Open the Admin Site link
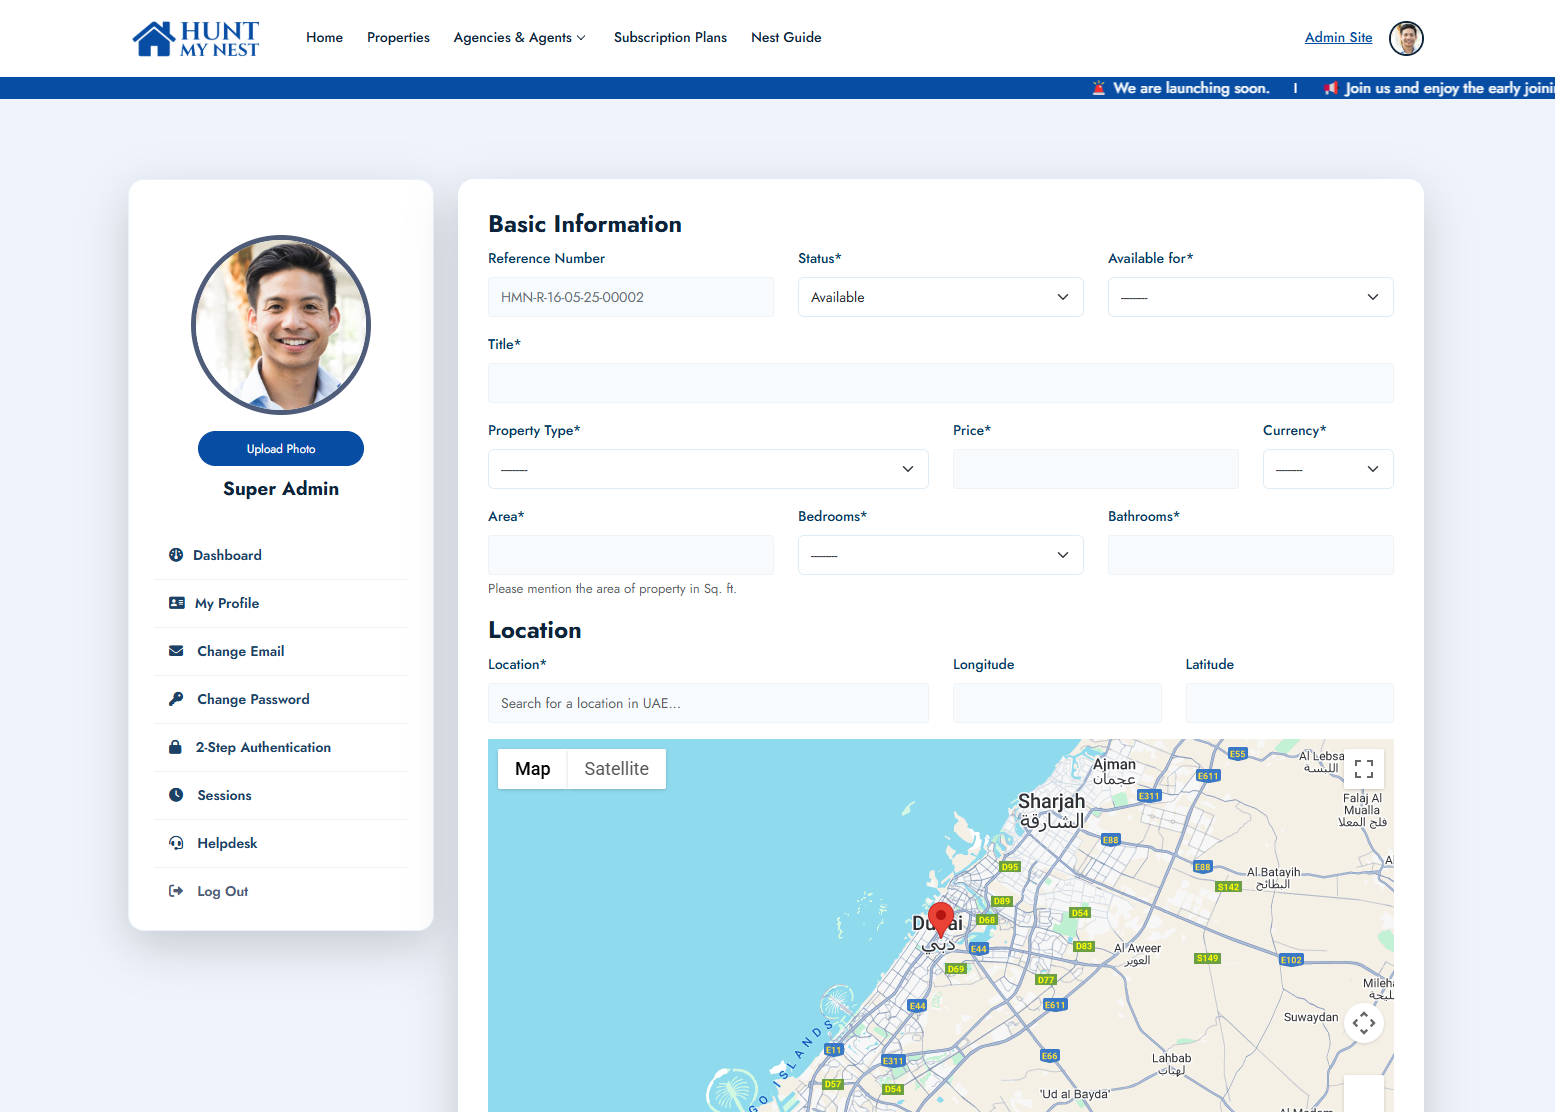Image resolution: width=1555 pixels, height=1112 pixels. pyautogui.click(x=1338, y=38)
